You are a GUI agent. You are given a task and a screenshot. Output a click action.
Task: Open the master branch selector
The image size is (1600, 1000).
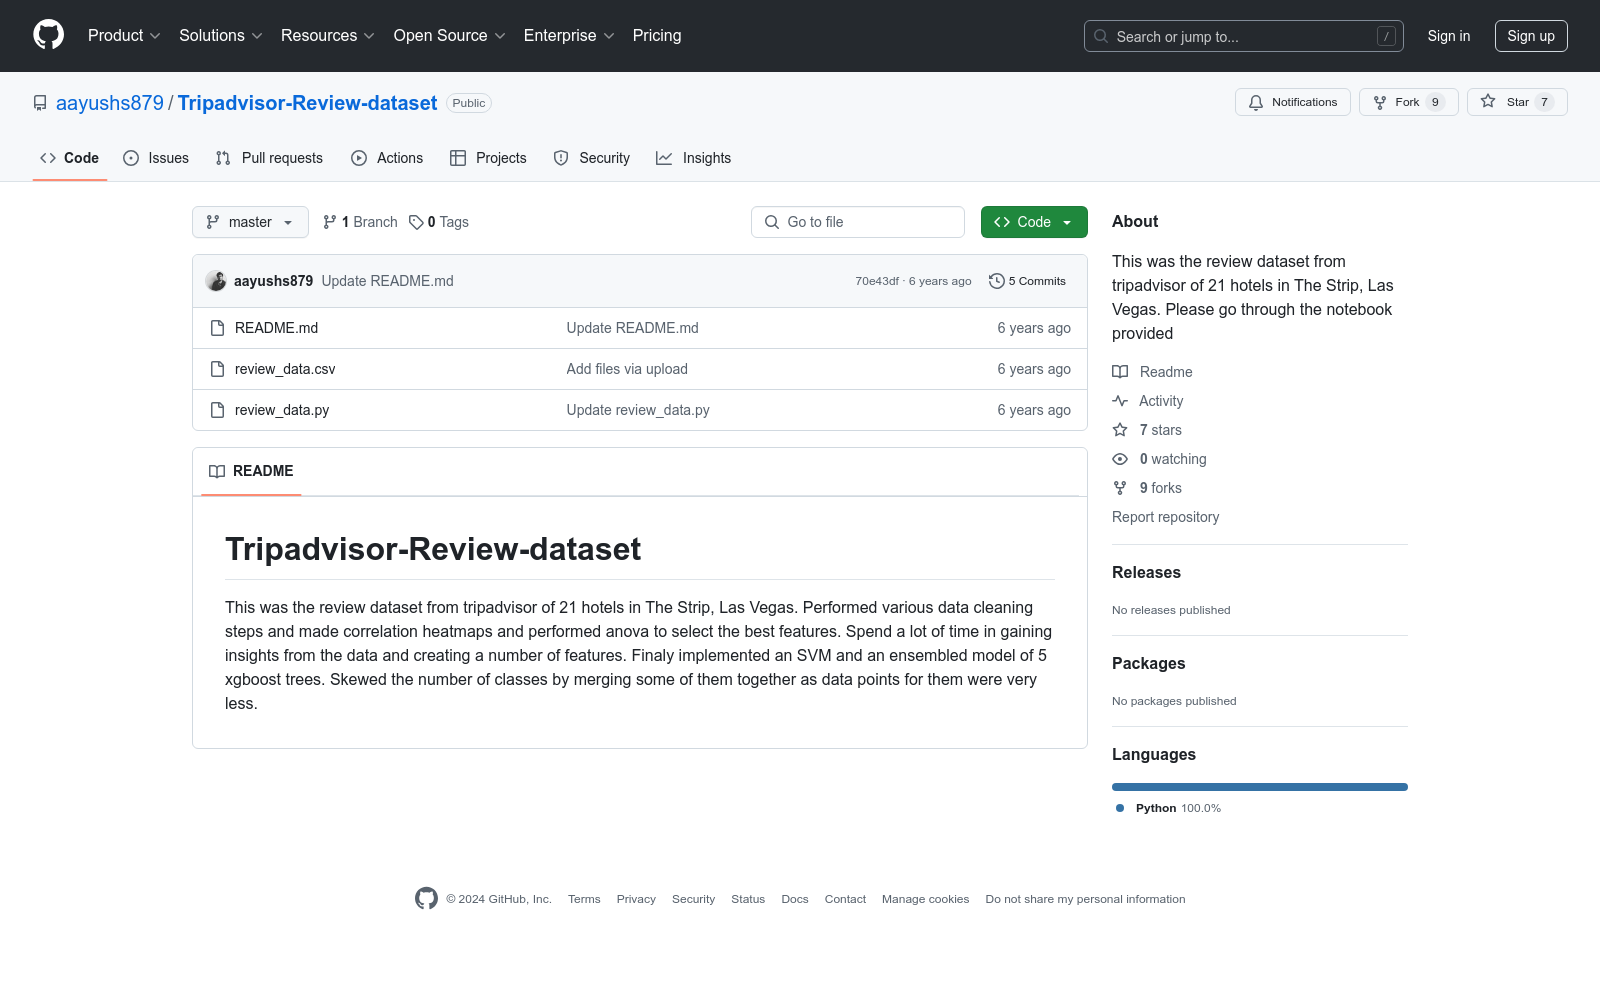250,222
